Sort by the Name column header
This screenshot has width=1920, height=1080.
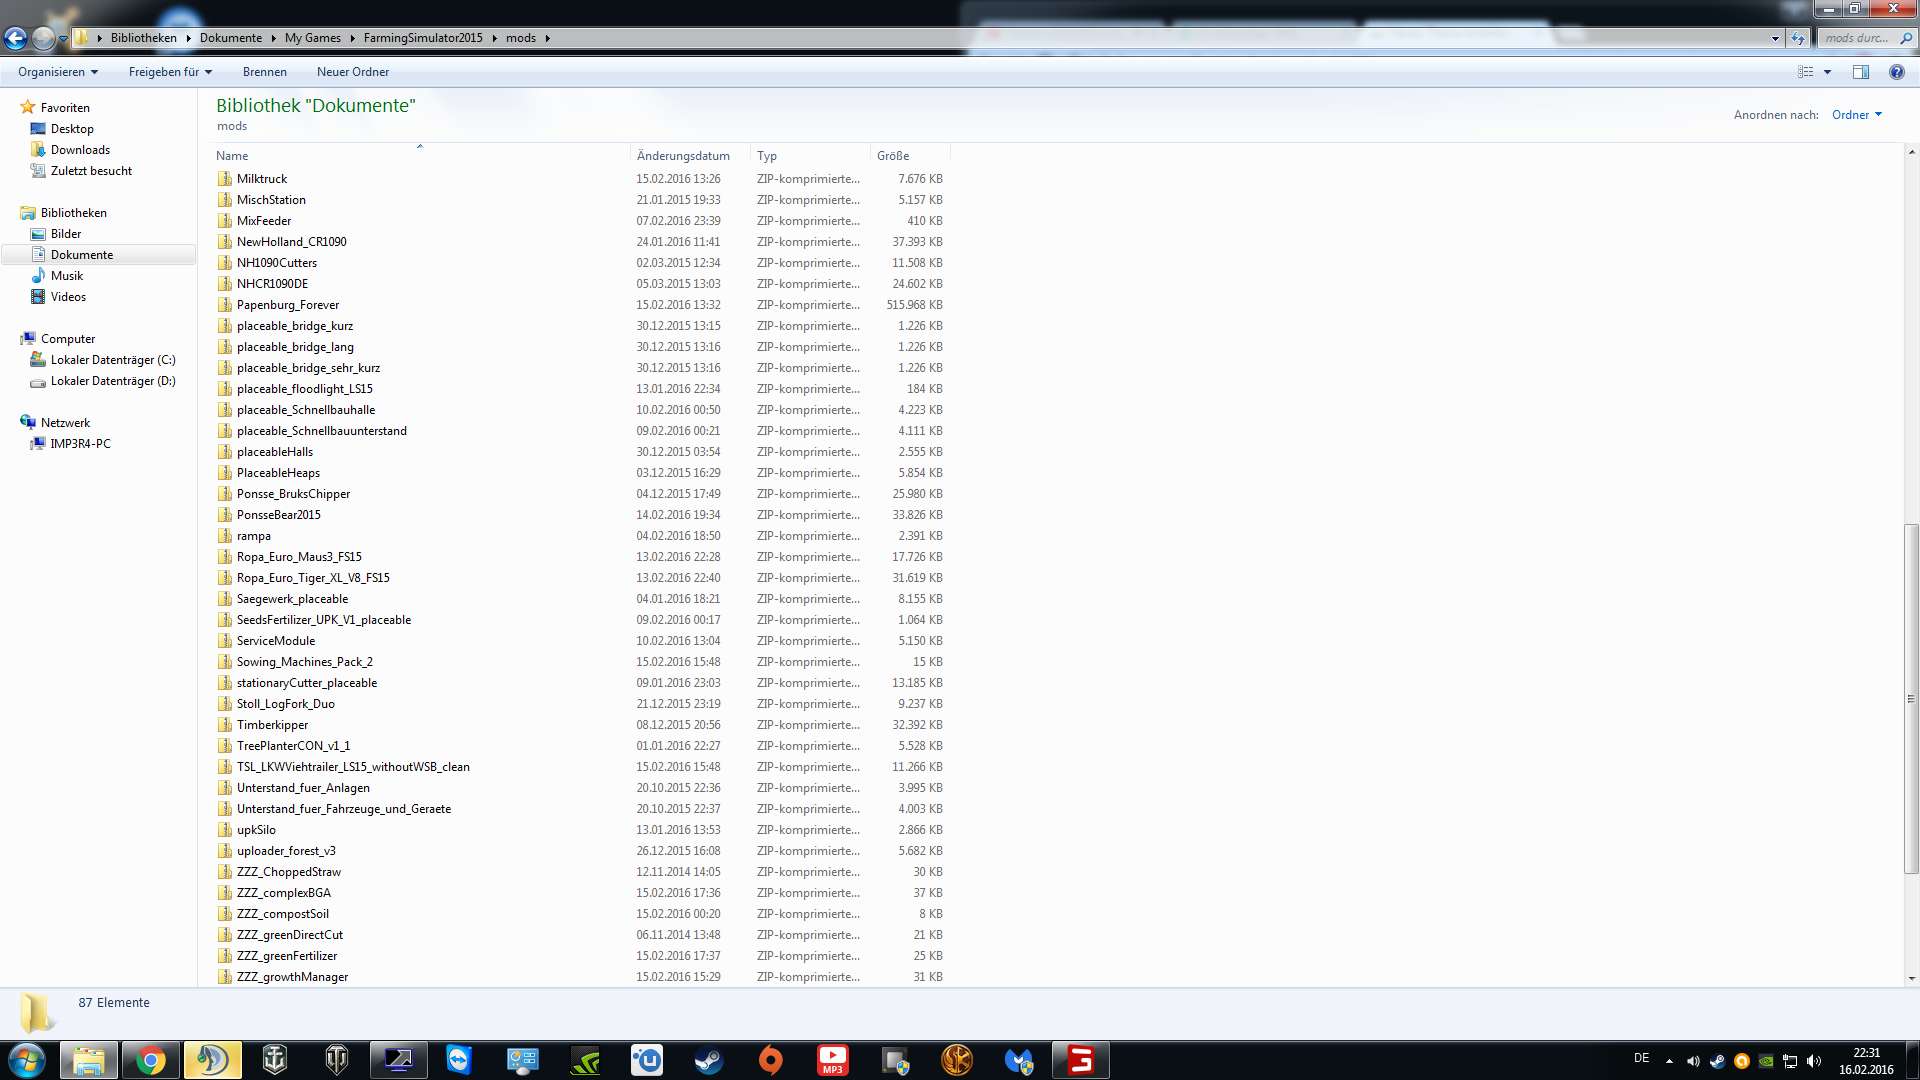[x=420, y=156]
